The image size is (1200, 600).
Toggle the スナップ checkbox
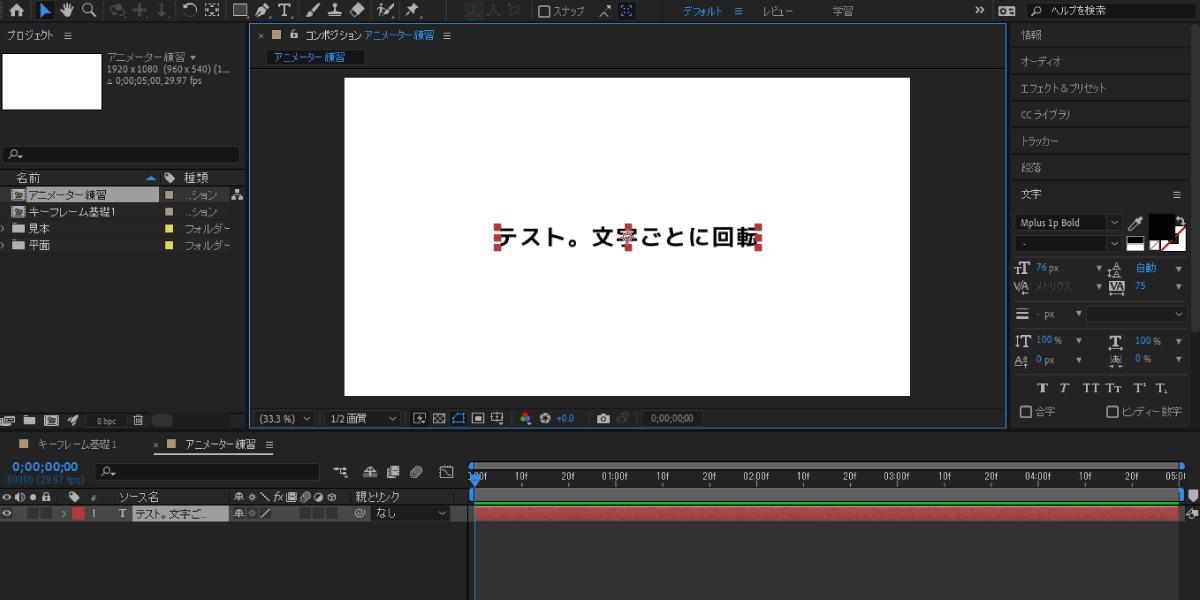[544, 12]
